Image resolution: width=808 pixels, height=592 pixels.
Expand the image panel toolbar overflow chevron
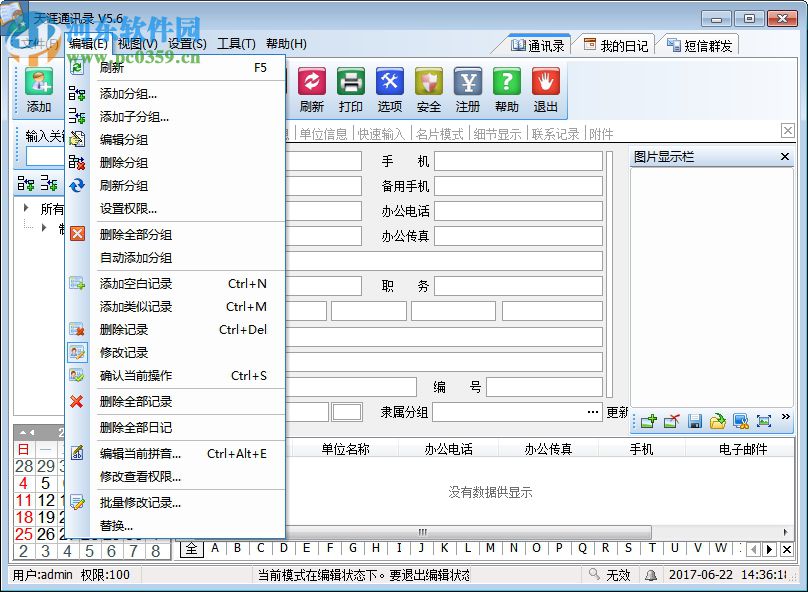pos(785,416)
